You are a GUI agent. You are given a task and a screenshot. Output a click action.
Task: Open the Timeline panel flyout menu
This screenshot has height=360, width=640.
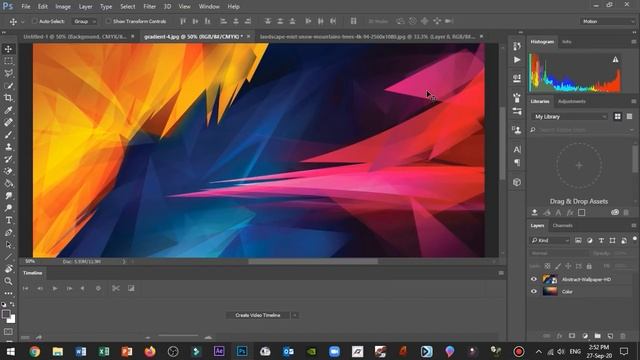pos(501,273)
